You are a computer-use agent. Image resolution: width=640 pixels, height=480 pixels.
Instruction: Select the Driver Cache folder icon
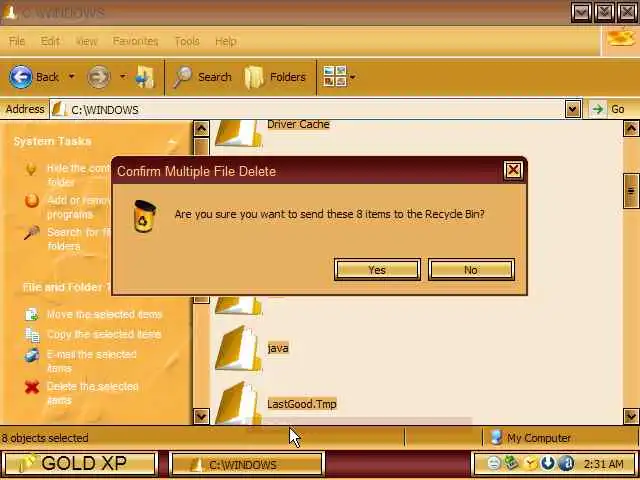point(238,133)
